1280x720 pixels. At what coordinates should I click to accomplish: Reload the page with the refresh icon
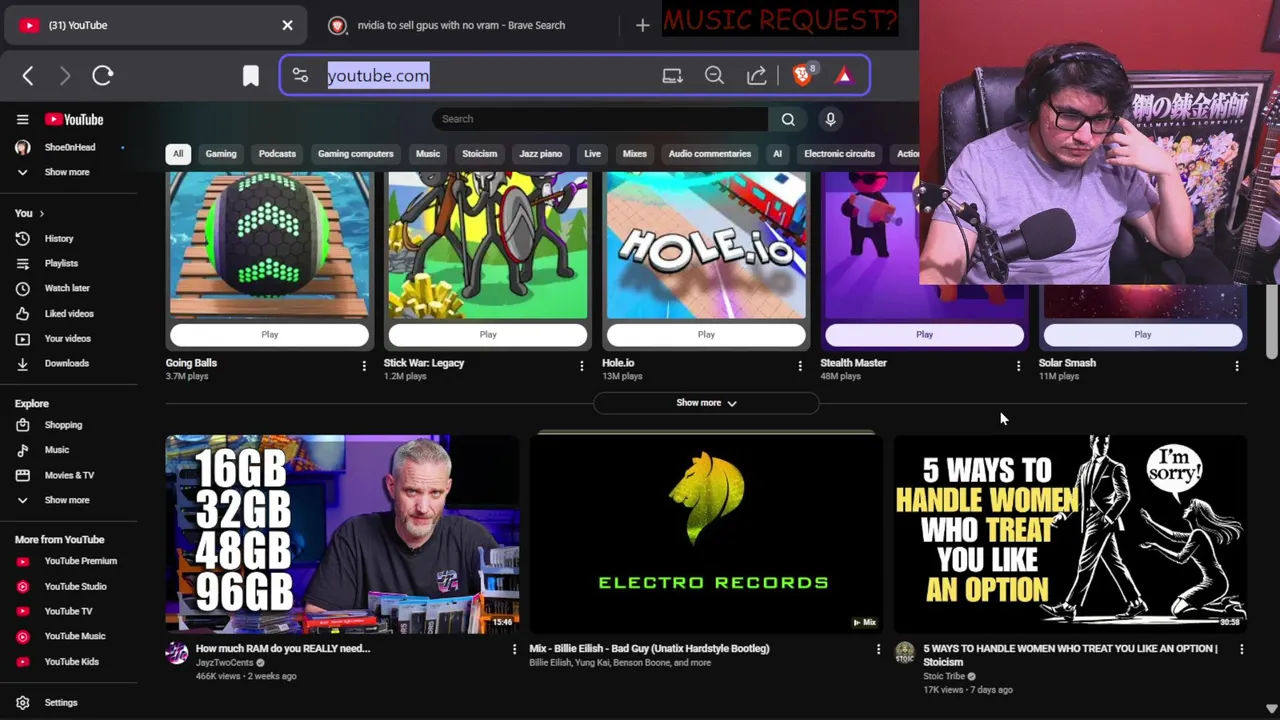[x=103, y=75]
